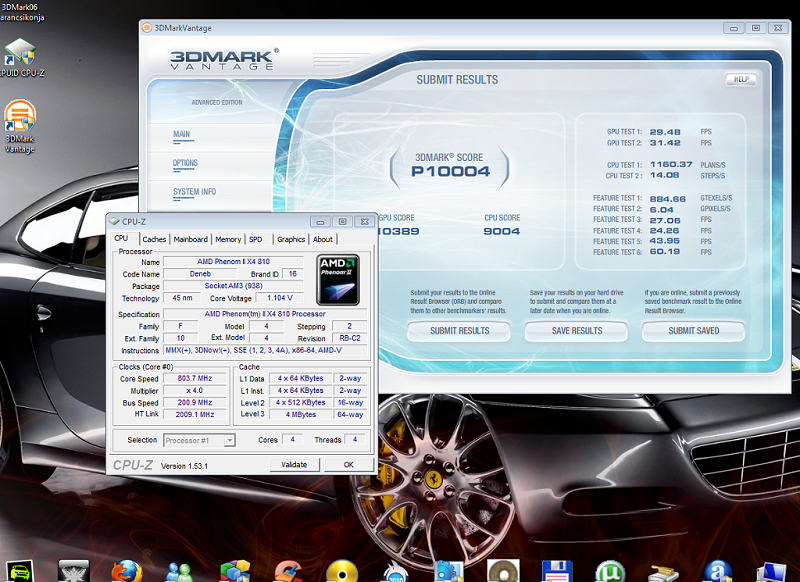Click the SUBMIT RESULTS button
This screenshot has width=800, height=582.
(459, 331)
